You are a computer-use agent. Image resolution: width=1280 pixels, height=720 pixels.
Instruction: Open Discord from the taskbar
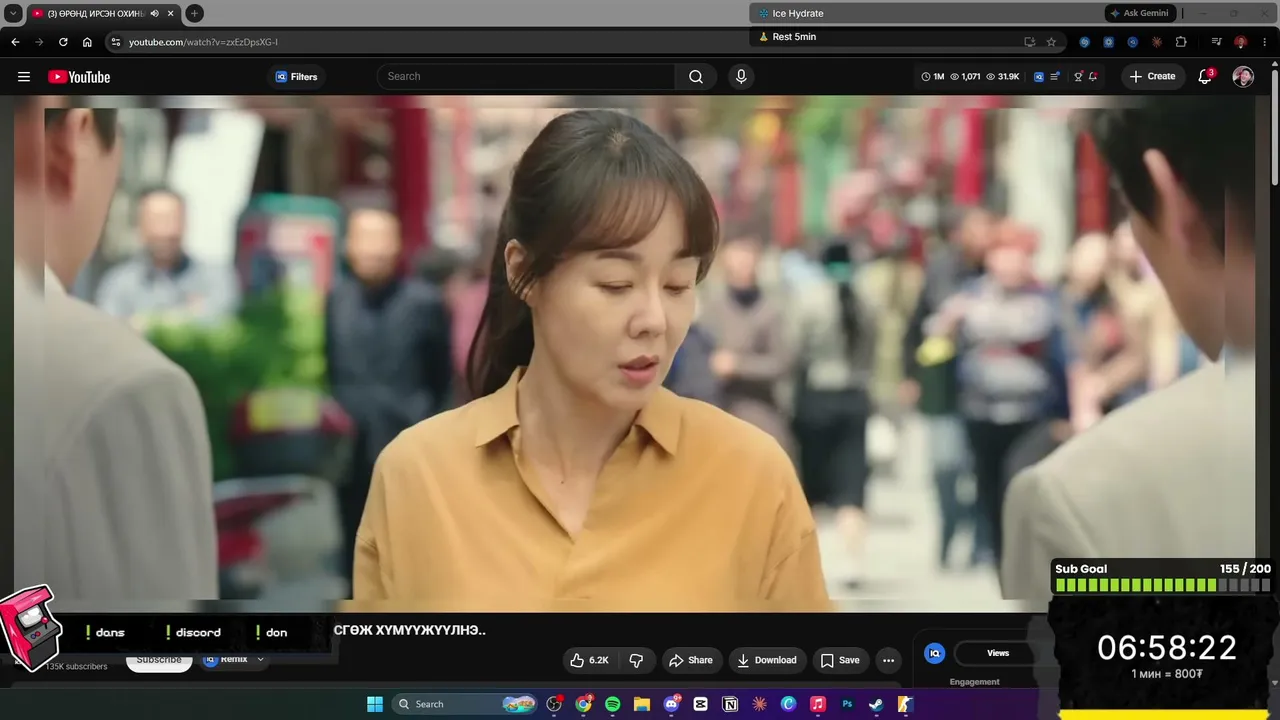coord(671,704)
